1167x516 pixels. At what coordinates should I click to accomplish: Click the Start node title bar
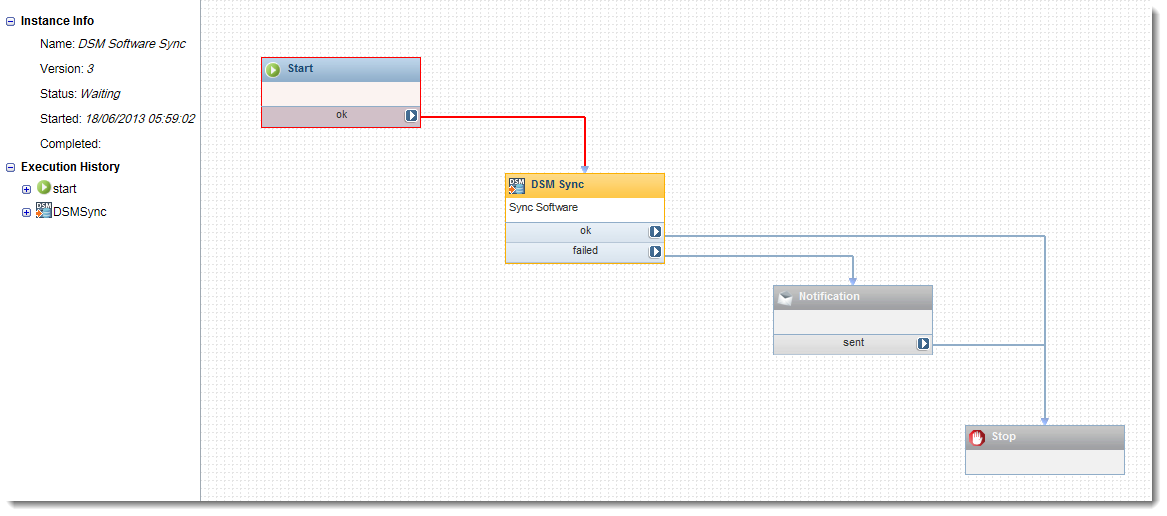(341, 69)
